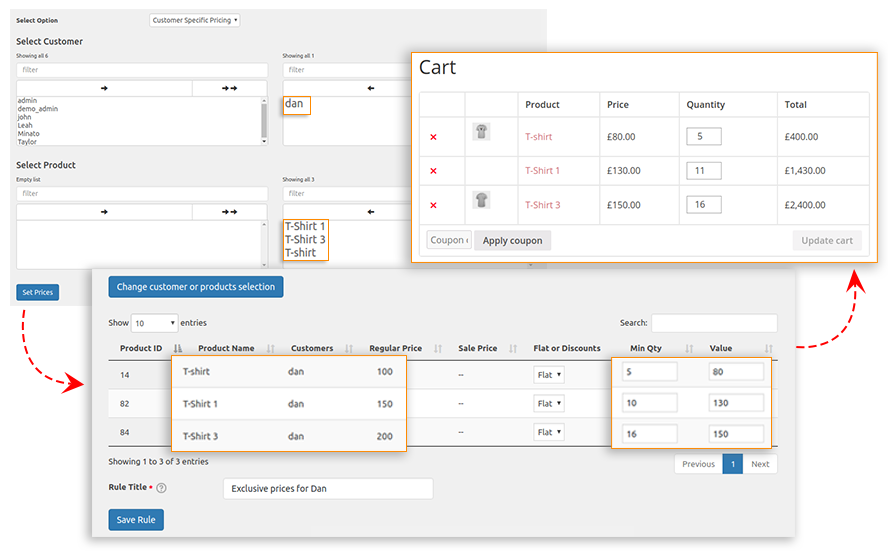This screenshot has width=888, height=557.
Task: Select demo_admin in customer list
Action: [x=37, y=109]
